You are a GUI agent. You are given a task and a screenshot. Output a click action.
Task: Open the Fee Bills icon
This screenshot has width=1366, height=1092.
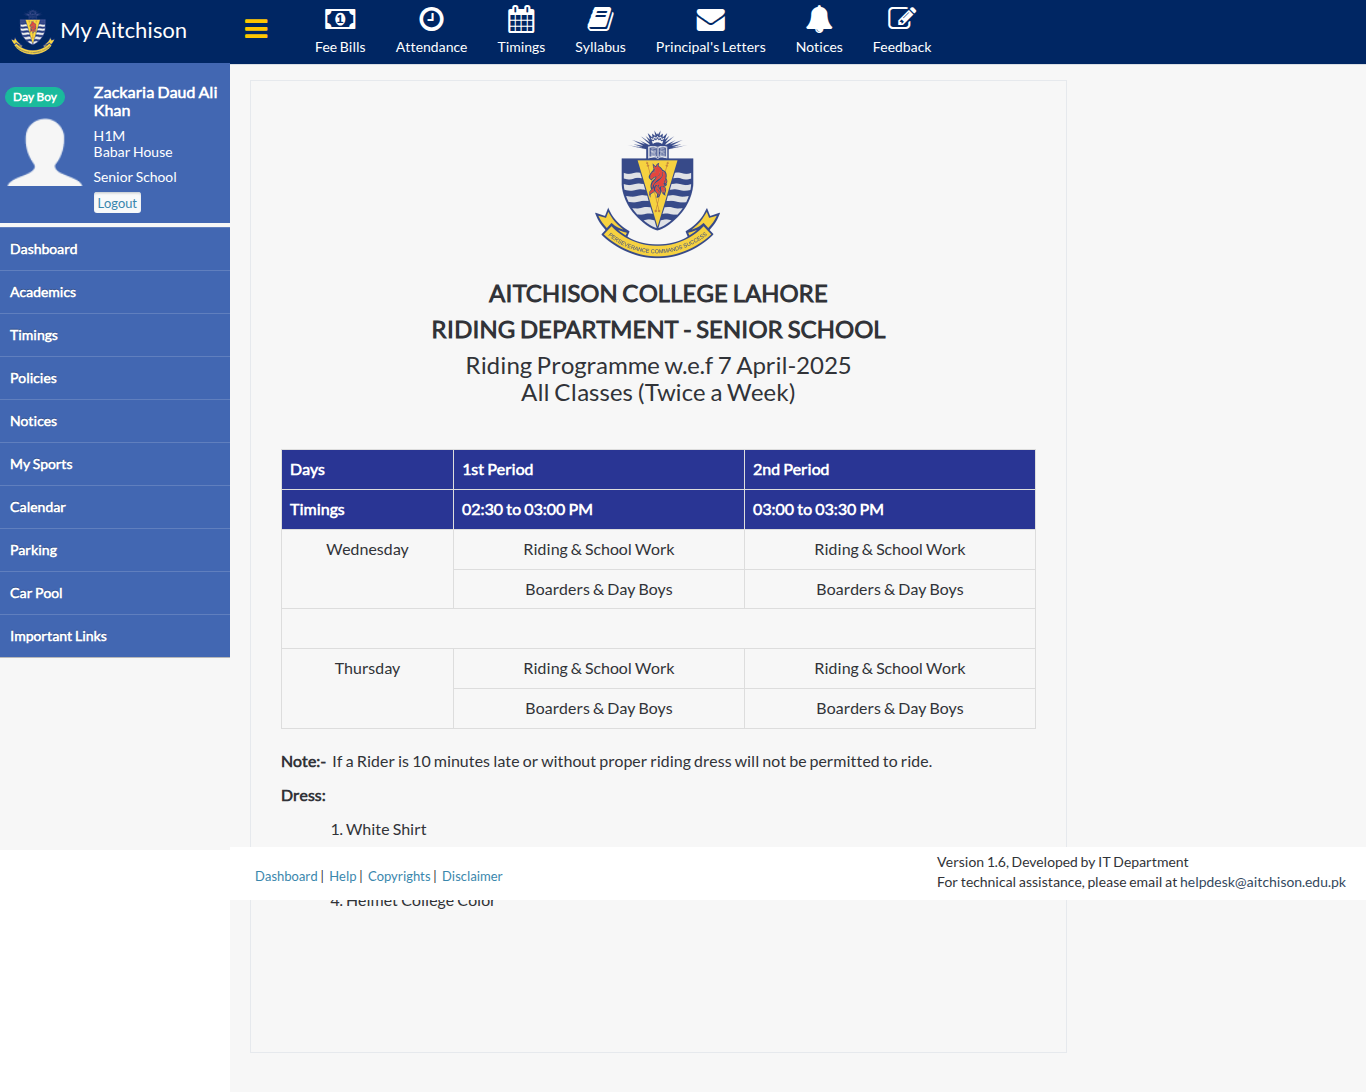[x=340, y=19]
